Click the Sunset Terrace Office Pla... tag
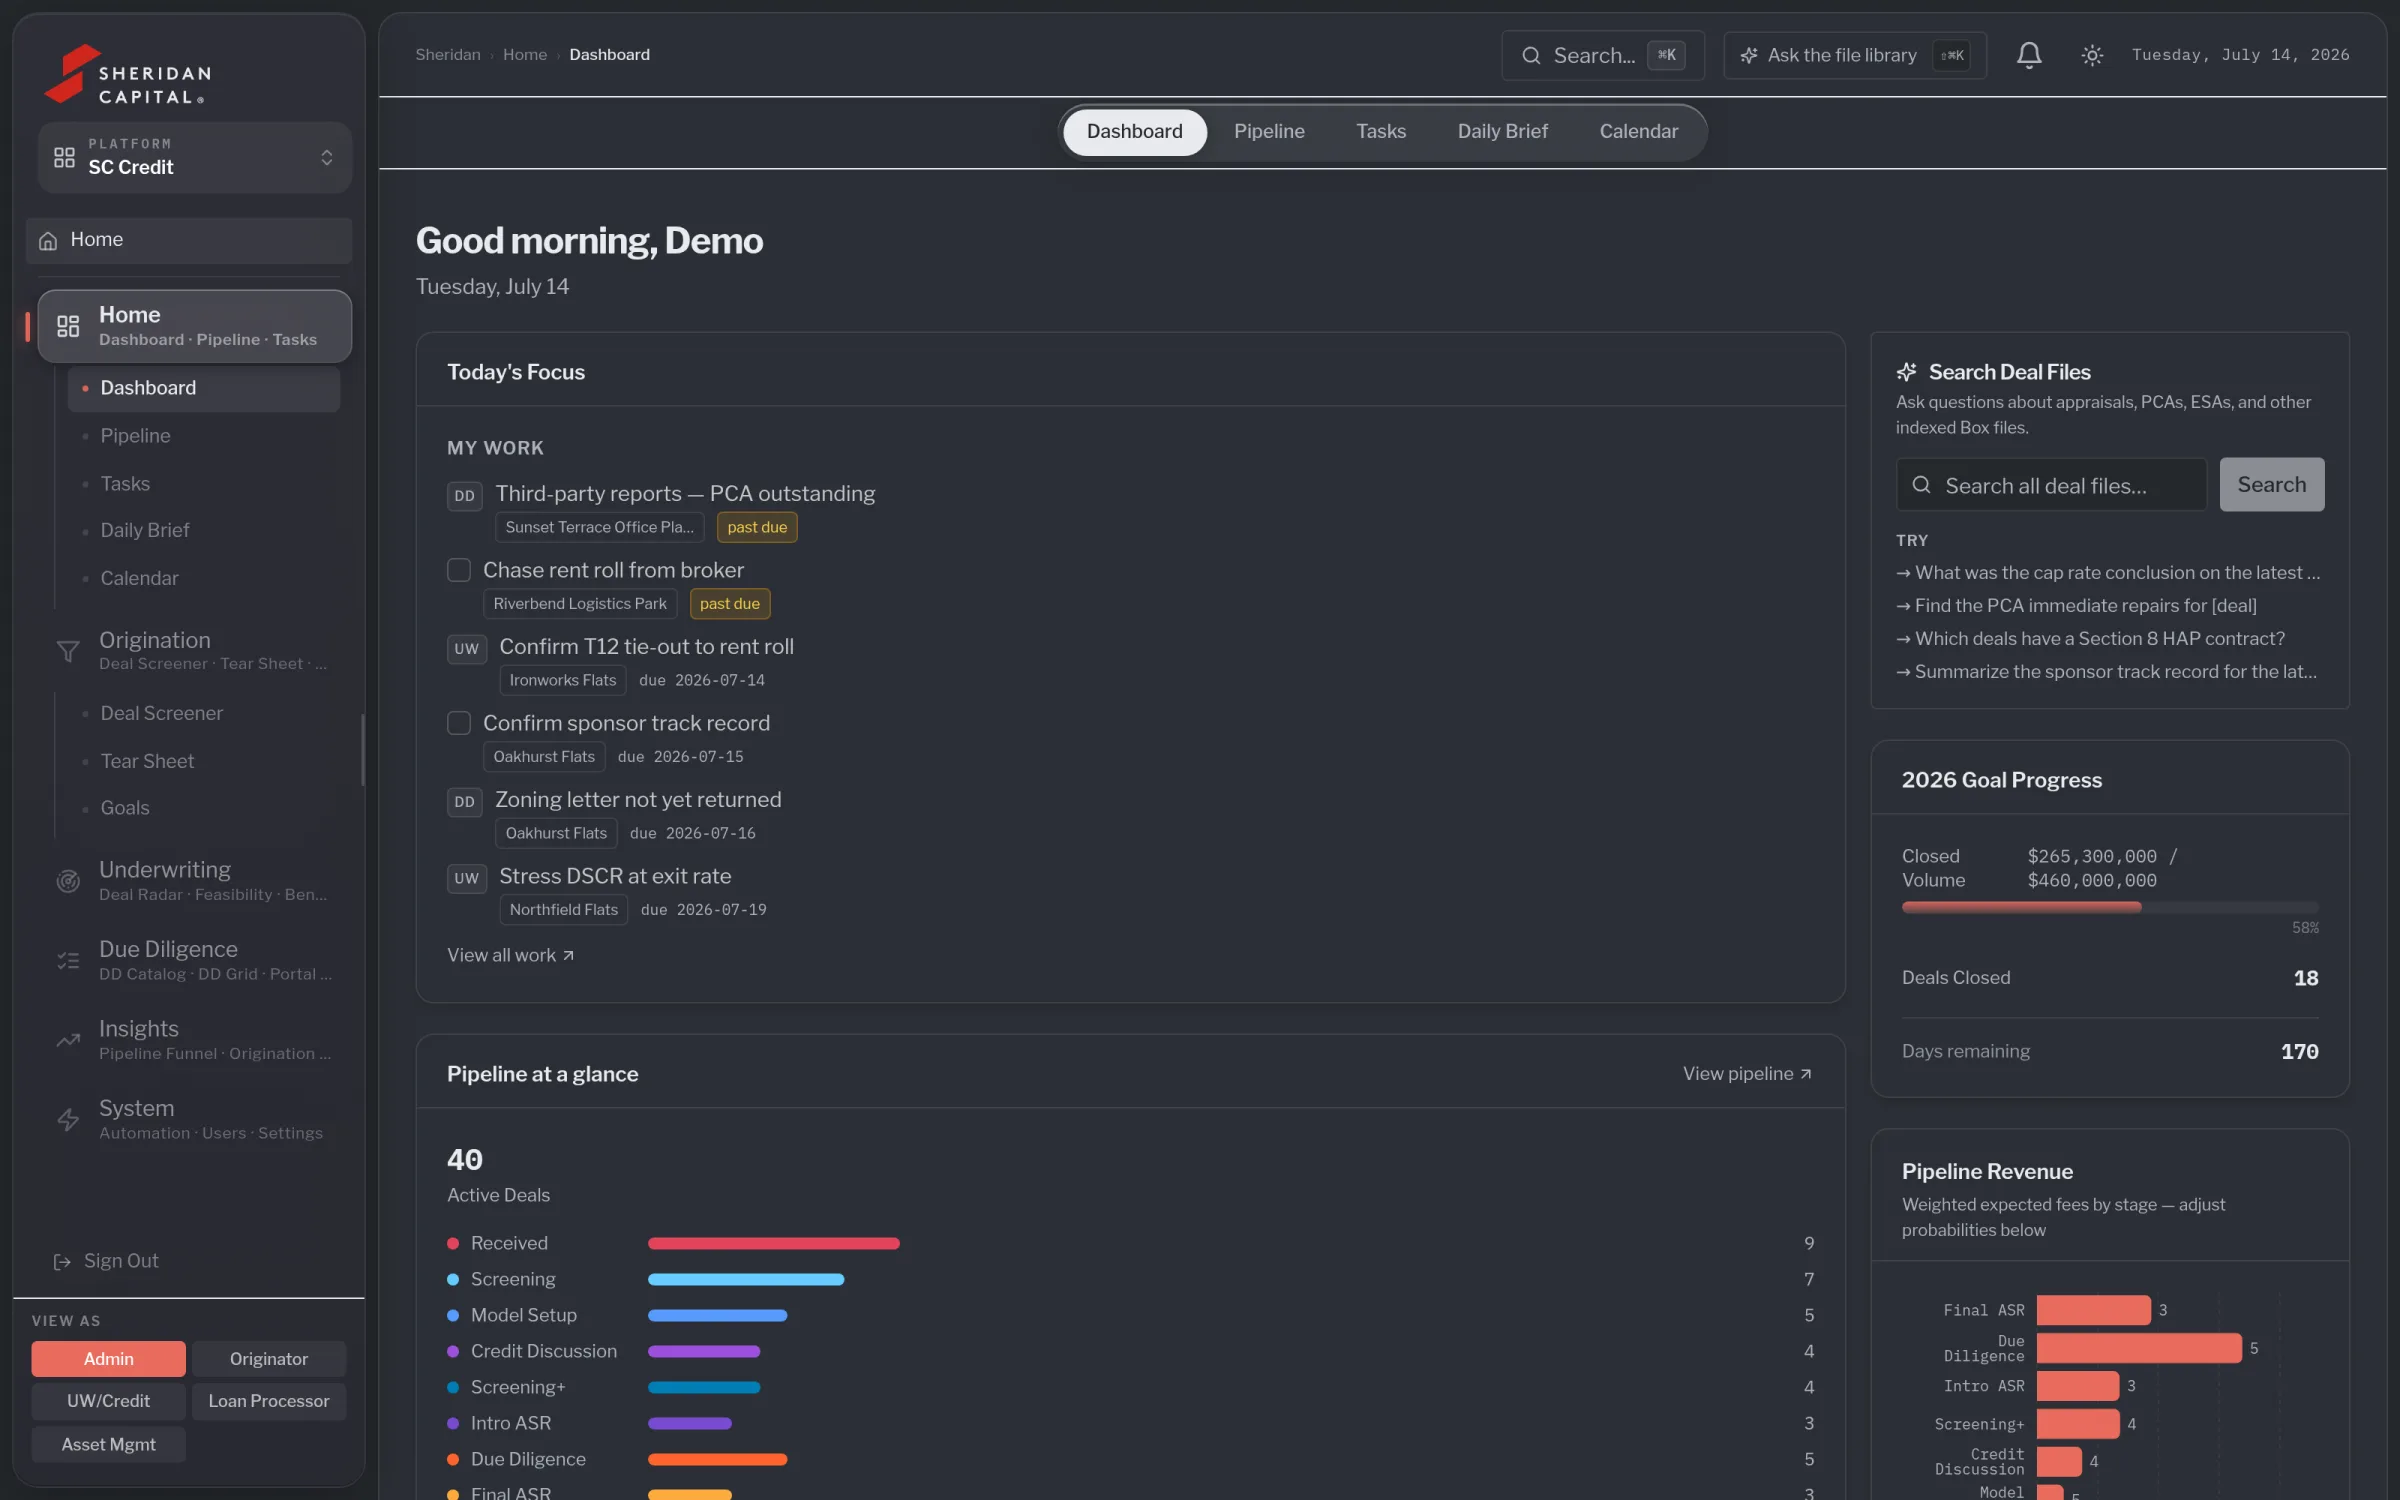Image resolution: width=2400 pixels, height=1500 pixels. click(x=599, y=527)
